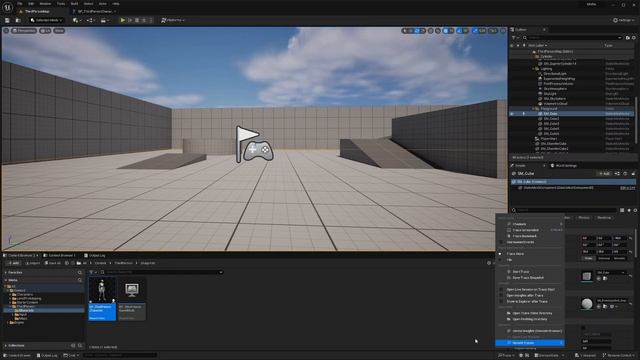Collapse the Playground folder in Outliner
Image resolution: width=640 pixels, height=360 pixels.
click(533, 109)
